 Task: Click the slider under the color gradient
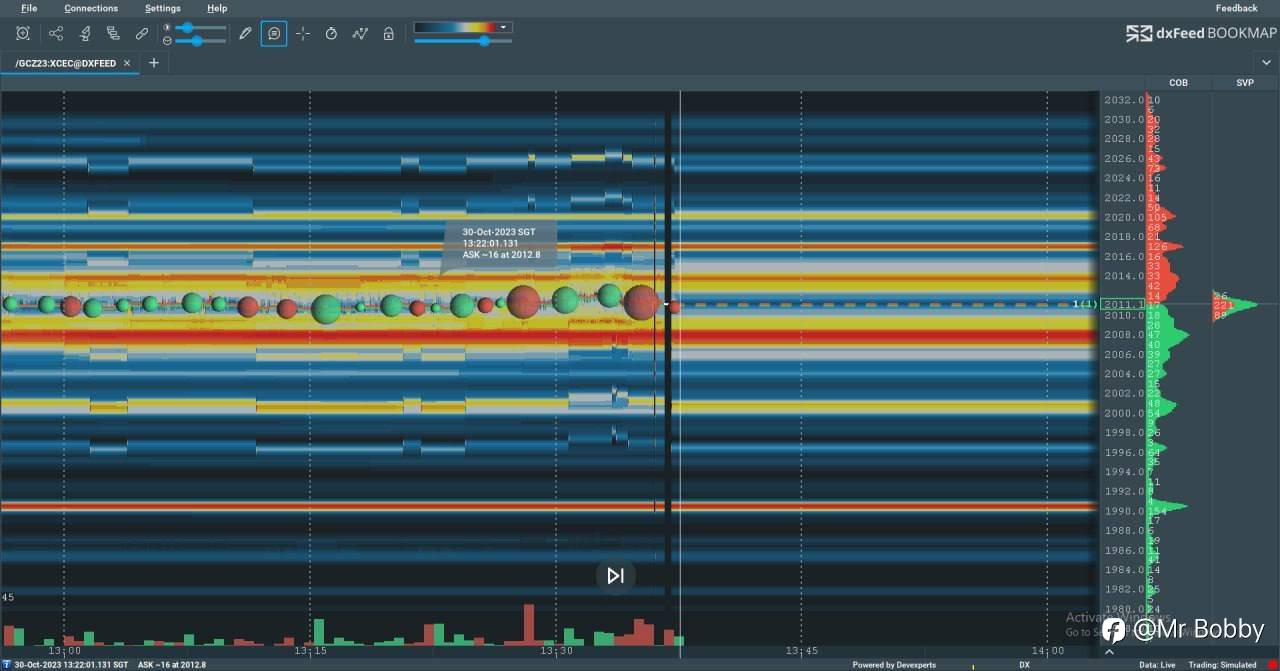[x=484, y=41]
